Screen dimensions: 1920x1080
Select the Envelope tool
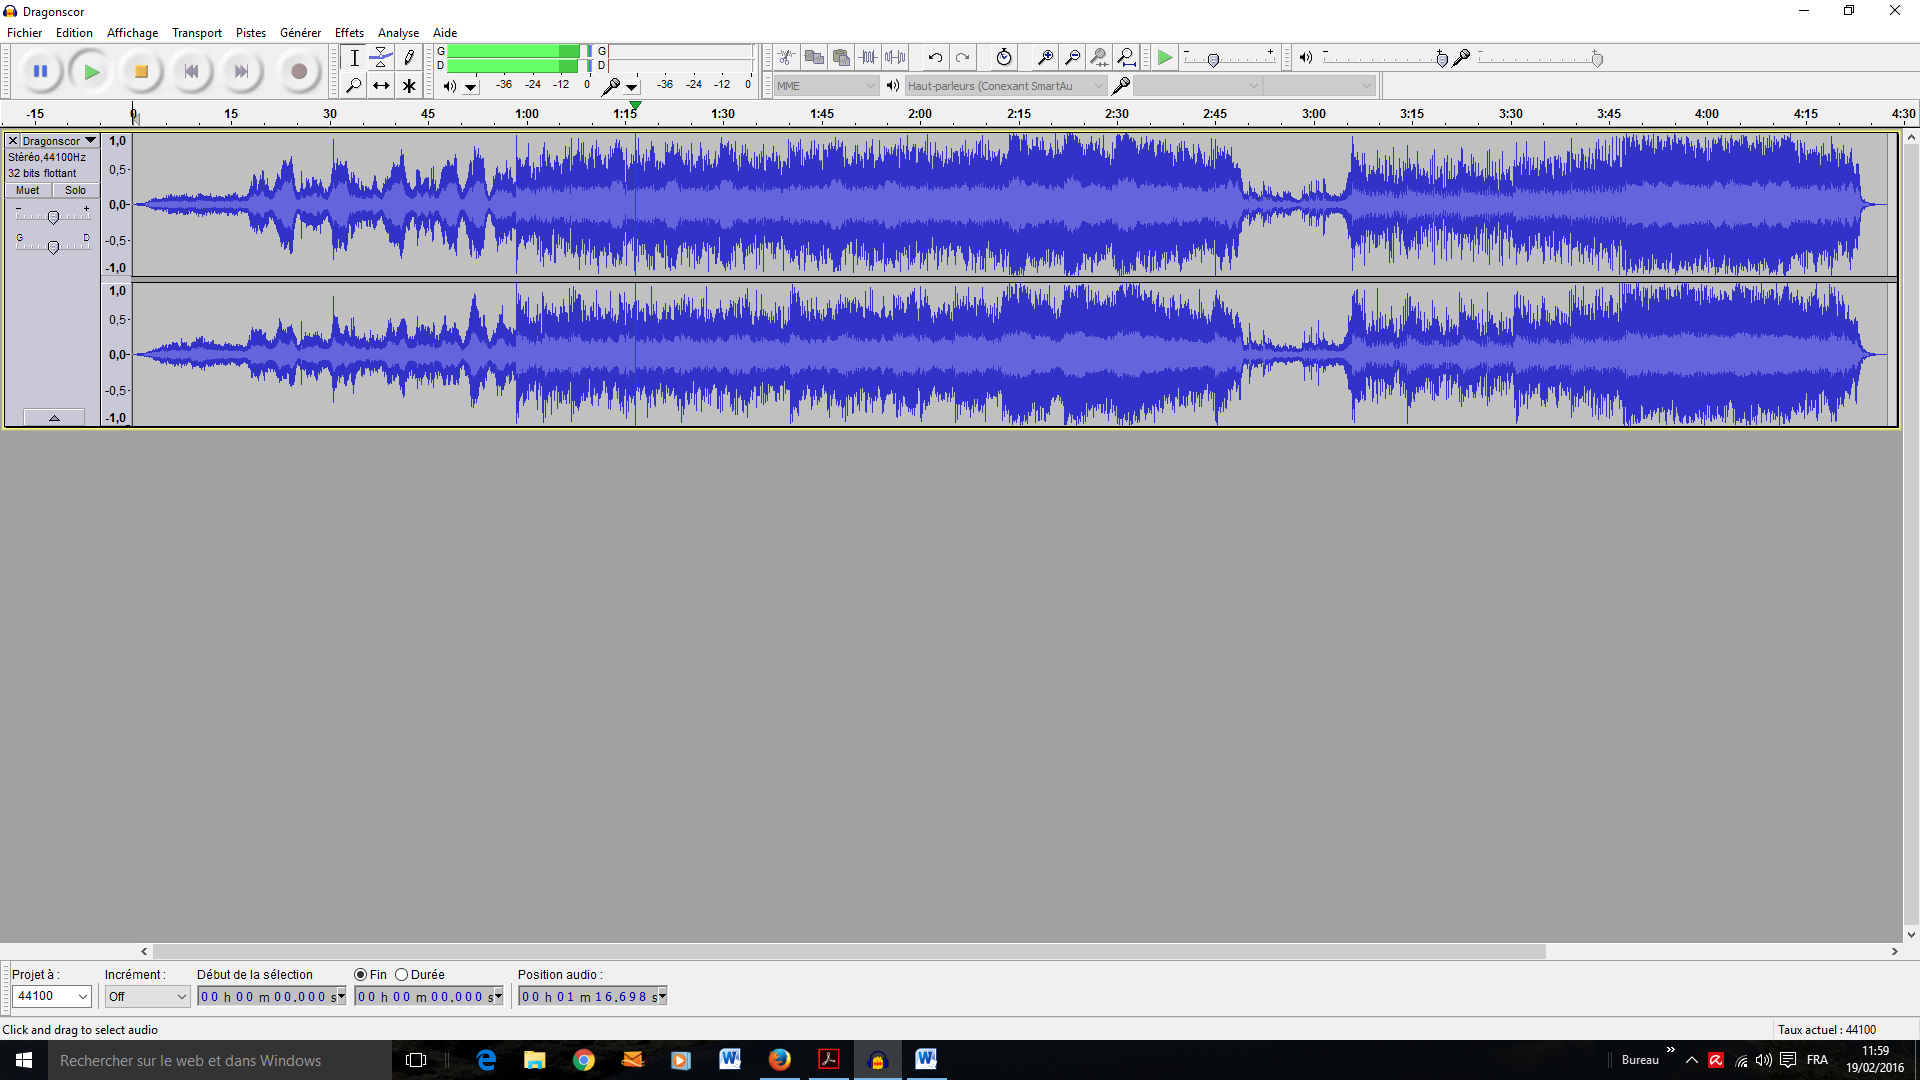(381, 57)
